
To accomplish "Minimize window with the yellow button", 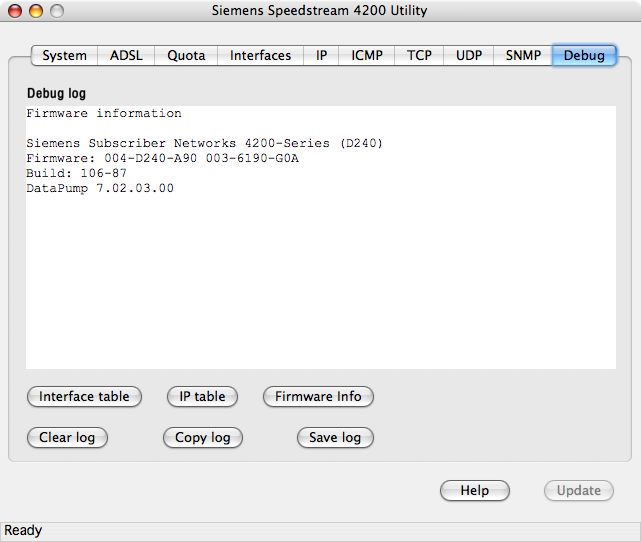I will 36,11.
